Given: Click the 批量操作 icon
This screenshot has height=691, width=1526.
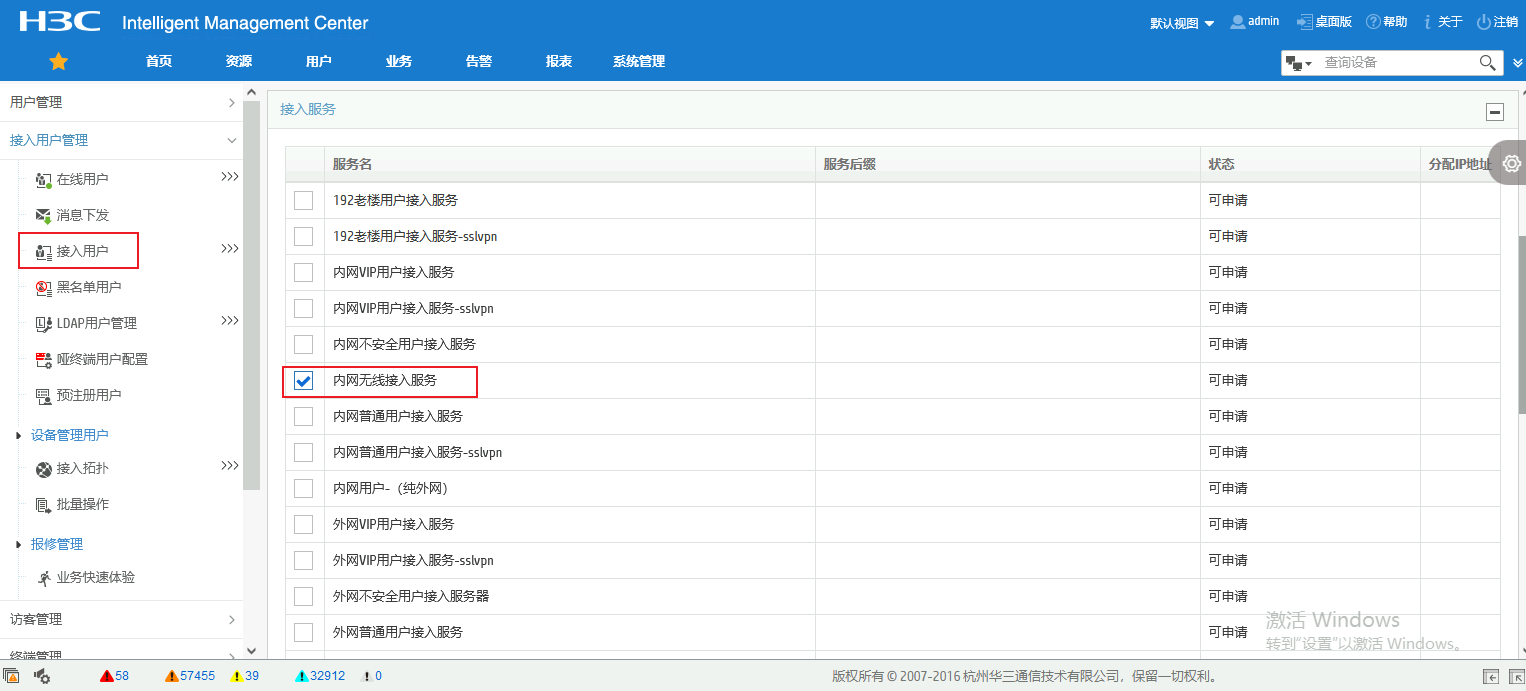Looking at the screenshot, I should click(x=43, y=505).
